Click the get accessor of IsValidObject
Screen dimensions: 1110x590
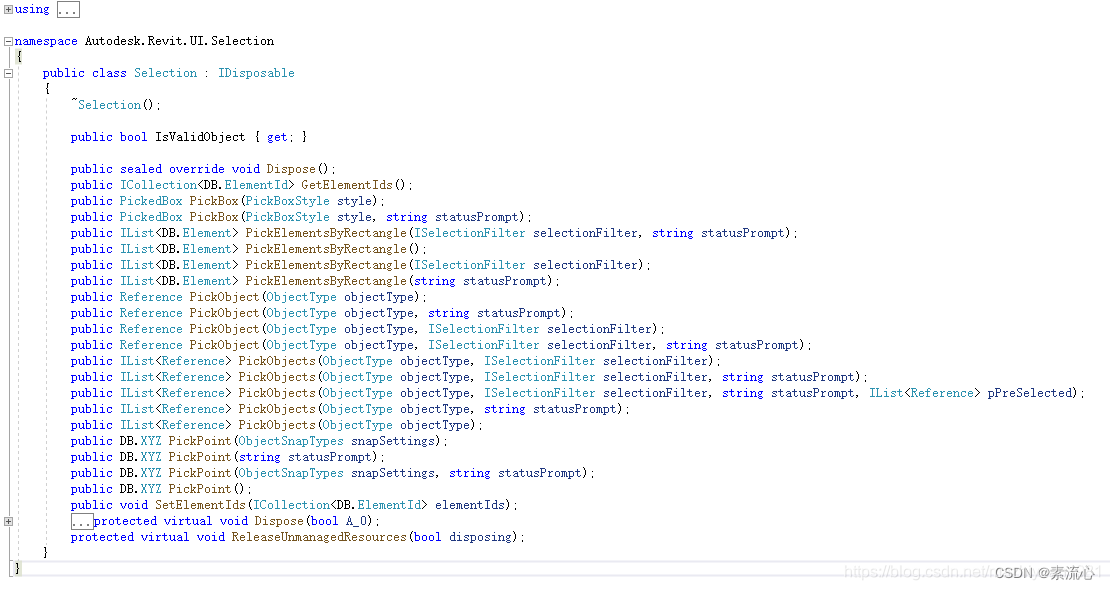tap(277, 137)
